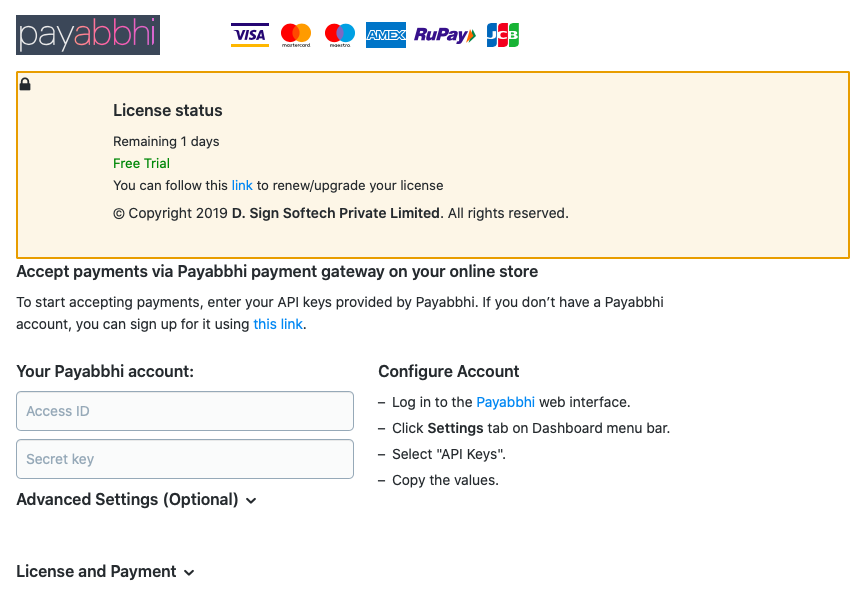Image resolution: width=865 pixels, height=591 pixels.
Task: Expand the License and Payment section
Action: tap(96, 571)
